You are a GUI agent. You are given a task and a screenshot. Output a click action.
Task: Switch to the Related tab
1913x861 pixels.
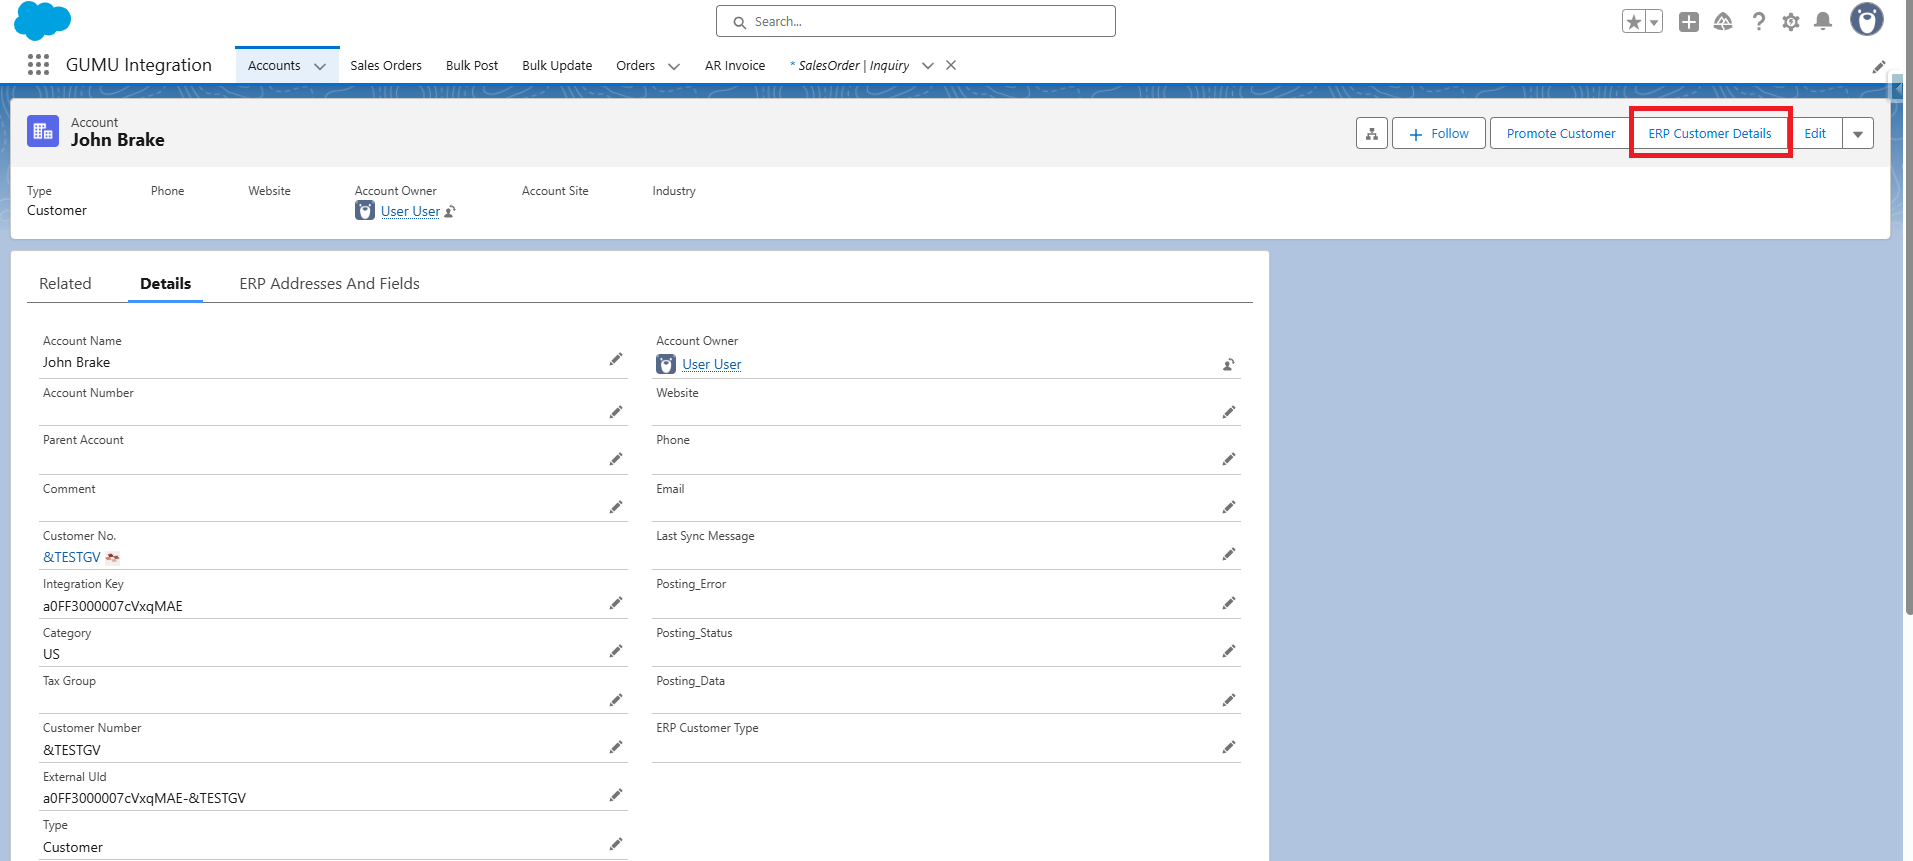65,284
